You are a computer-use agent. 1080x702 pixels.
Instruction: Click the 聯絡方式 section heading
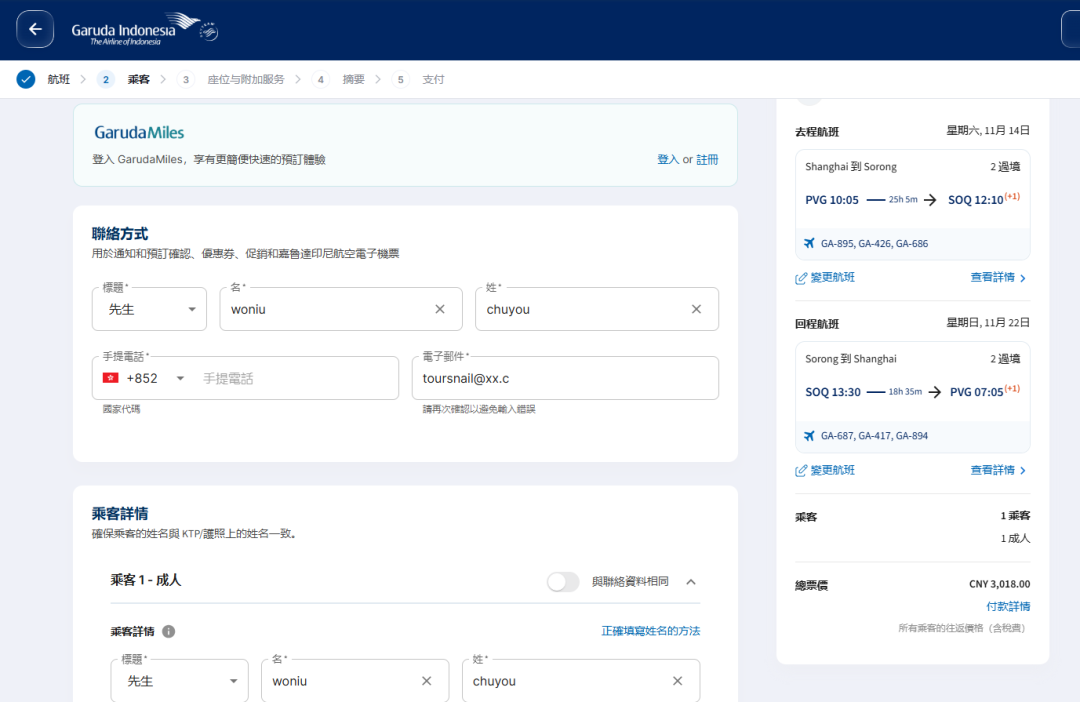click(120, 234)
